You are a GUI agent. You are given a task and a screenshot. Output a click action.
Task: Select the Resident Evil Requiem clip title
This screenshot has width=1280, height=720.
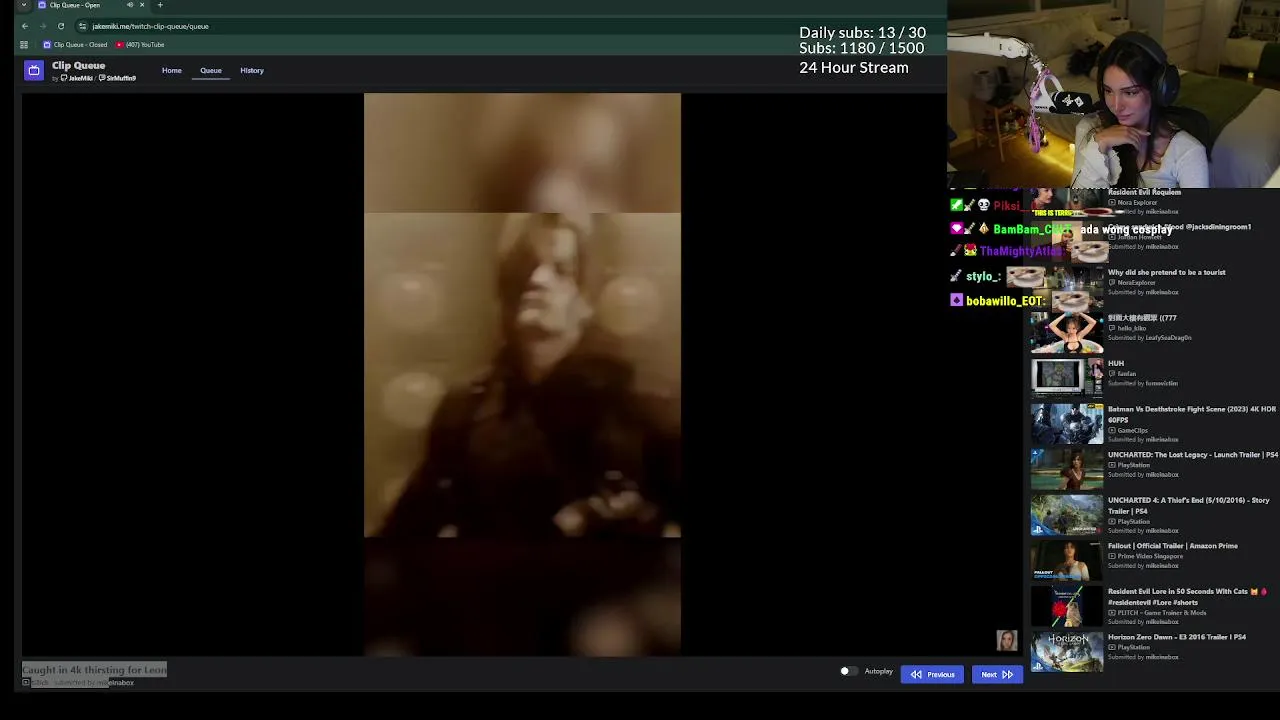coord(1144,192)
